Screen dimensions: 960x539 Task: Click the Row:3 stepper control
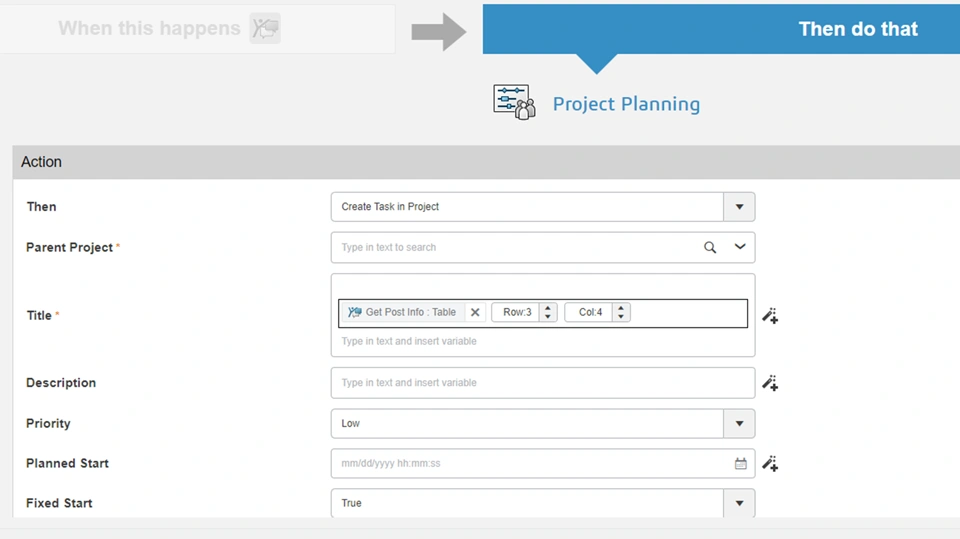coord(548,312)
